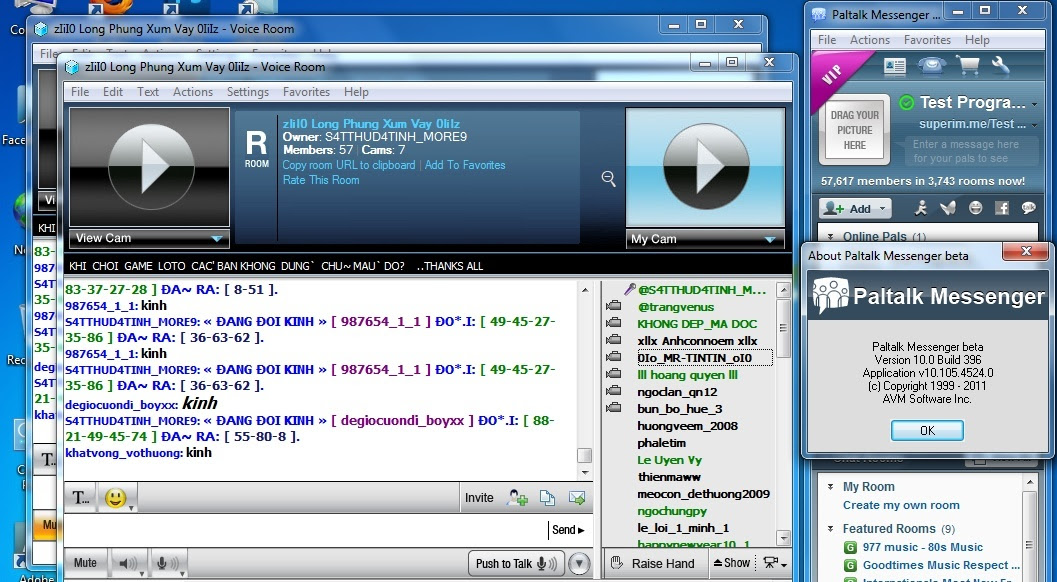The height and width of the screenshot is (582, 1057).
Task: Click the copy room link icon beside Invite
Action: pyautogui.click(x=547, y=498)
